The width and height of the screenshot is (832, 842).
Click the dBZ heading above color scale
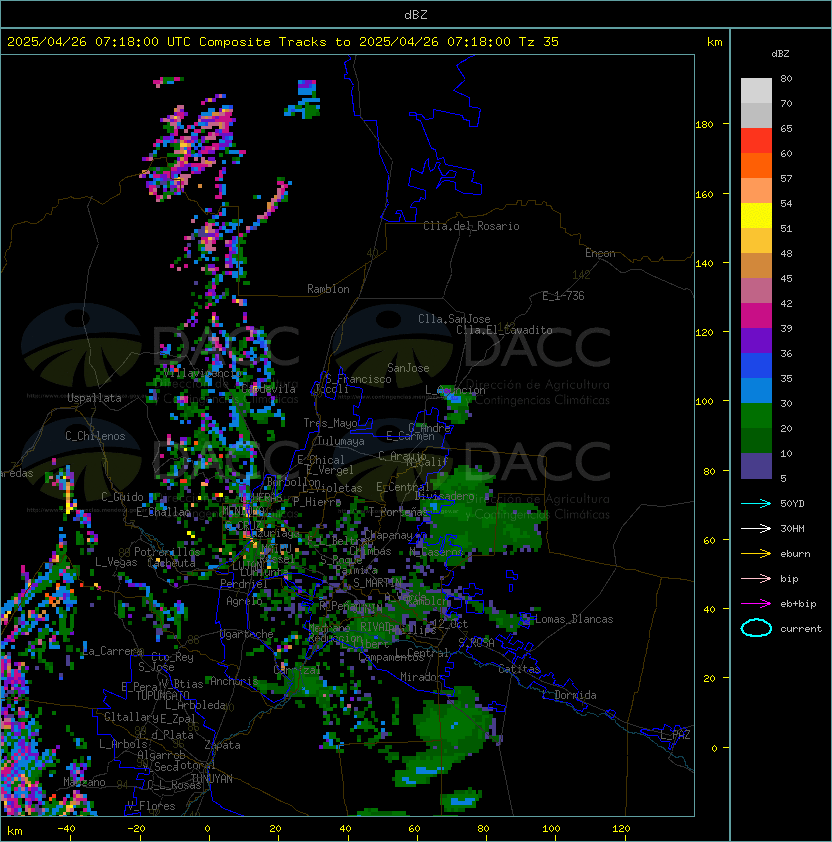[780, 54]
